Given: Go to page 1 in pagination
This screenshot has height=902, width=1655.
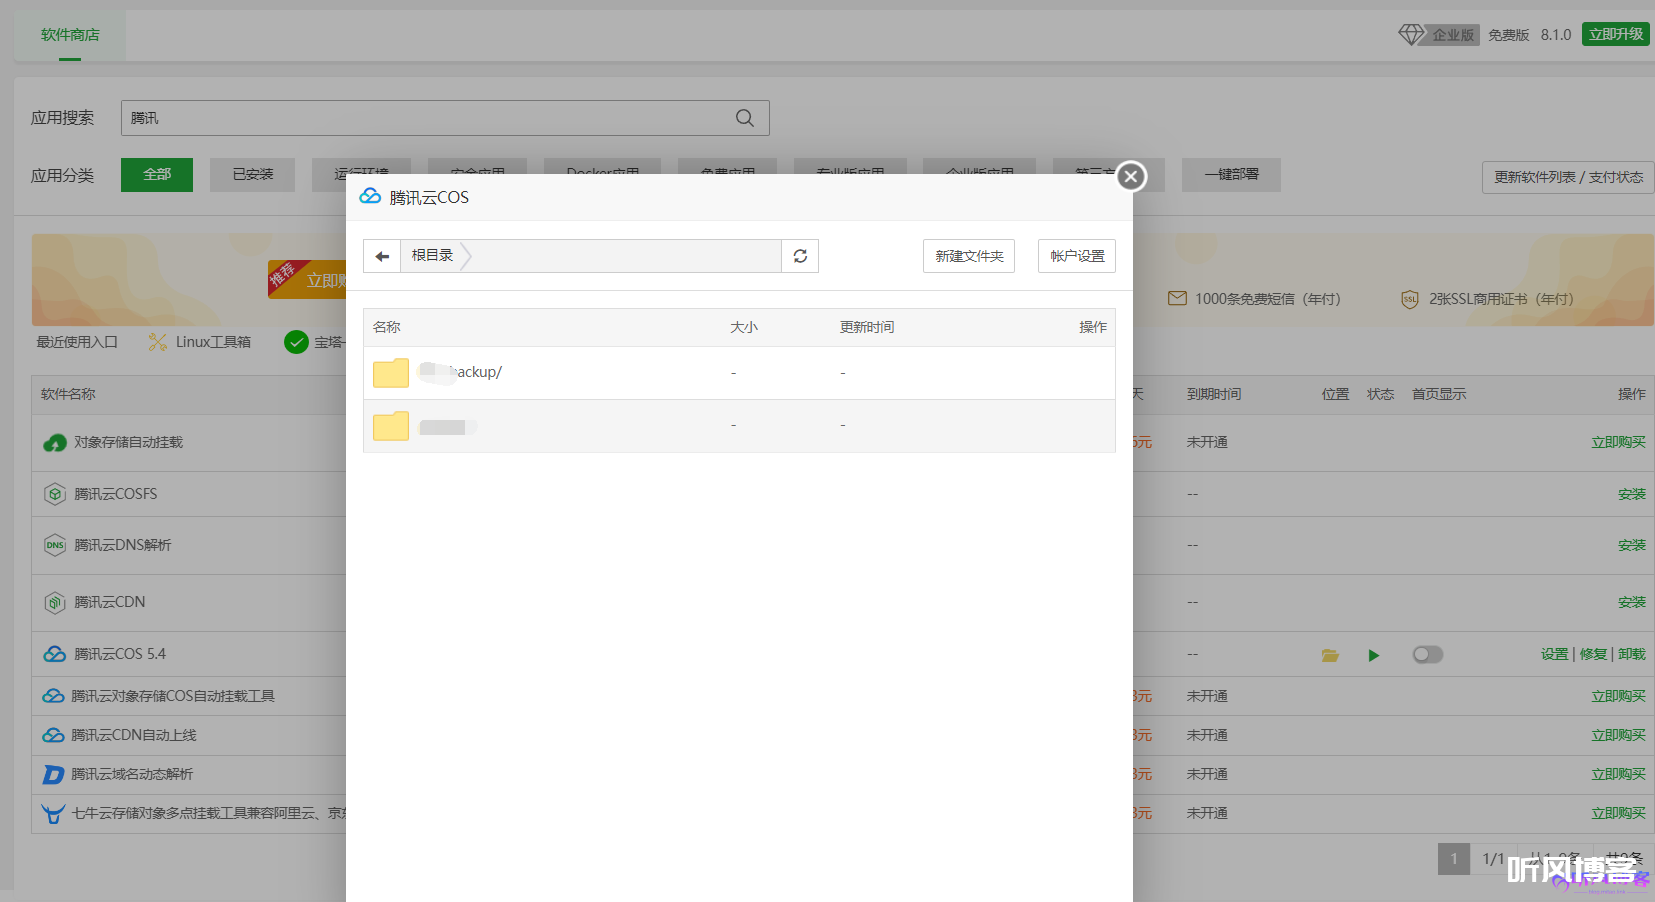Looking at the screenshot, I should pos(1454,859).
